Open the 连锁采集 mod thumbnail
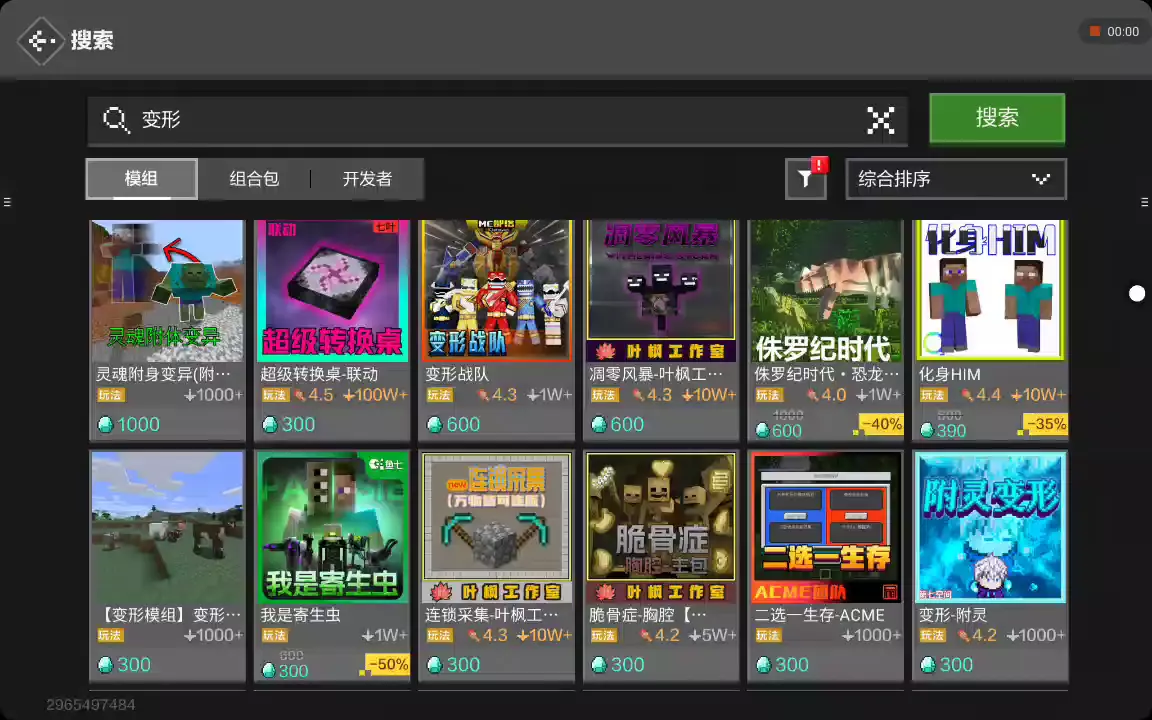The height and width of the screenshot is (720, 1152). tap(497, 527)
